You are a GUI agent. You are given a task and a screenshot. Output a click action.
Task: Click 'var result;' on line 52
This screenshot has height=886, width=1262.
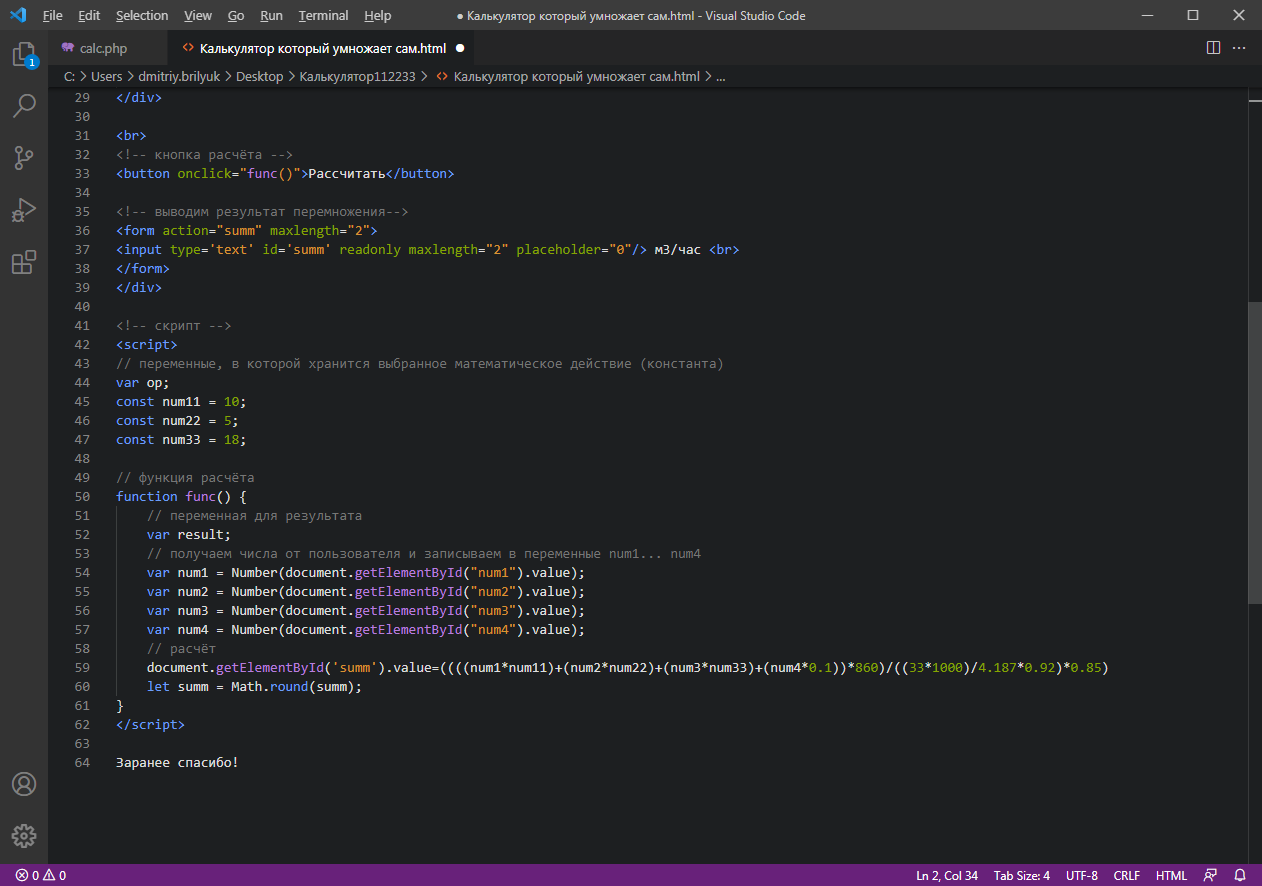(189, 534)
